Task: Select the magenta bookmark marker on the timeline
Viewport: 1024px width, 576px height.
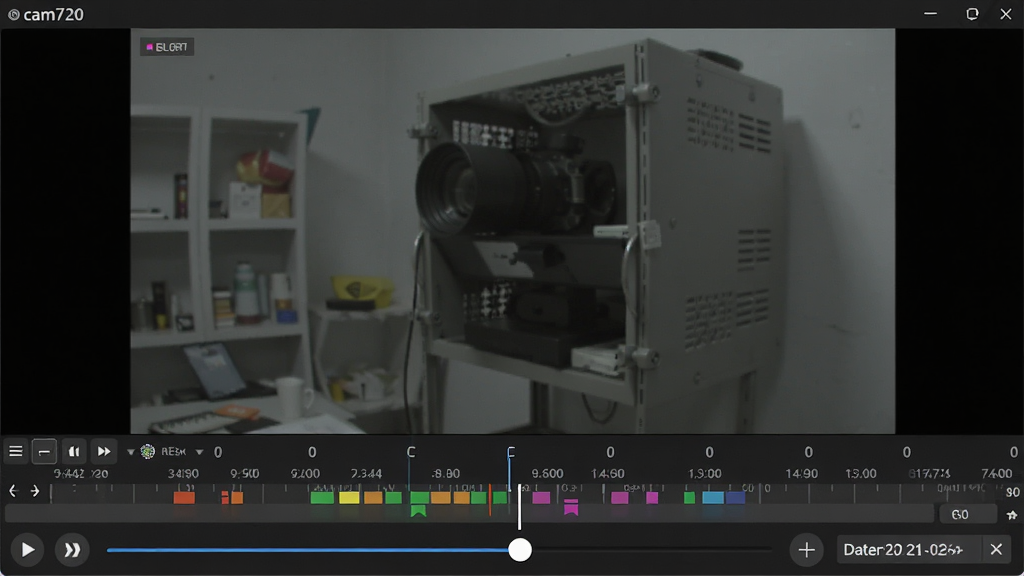Action: (571, 507)
